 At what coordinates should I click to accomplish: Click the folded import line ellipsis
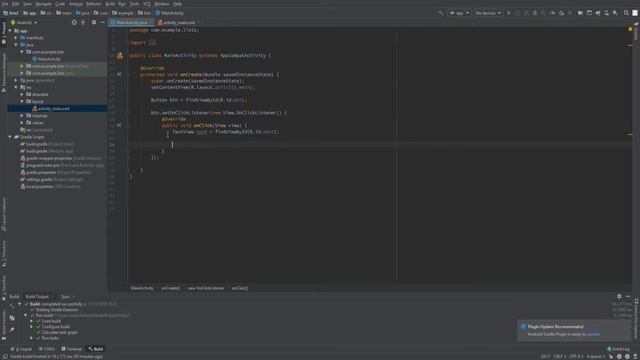(152, 42)
